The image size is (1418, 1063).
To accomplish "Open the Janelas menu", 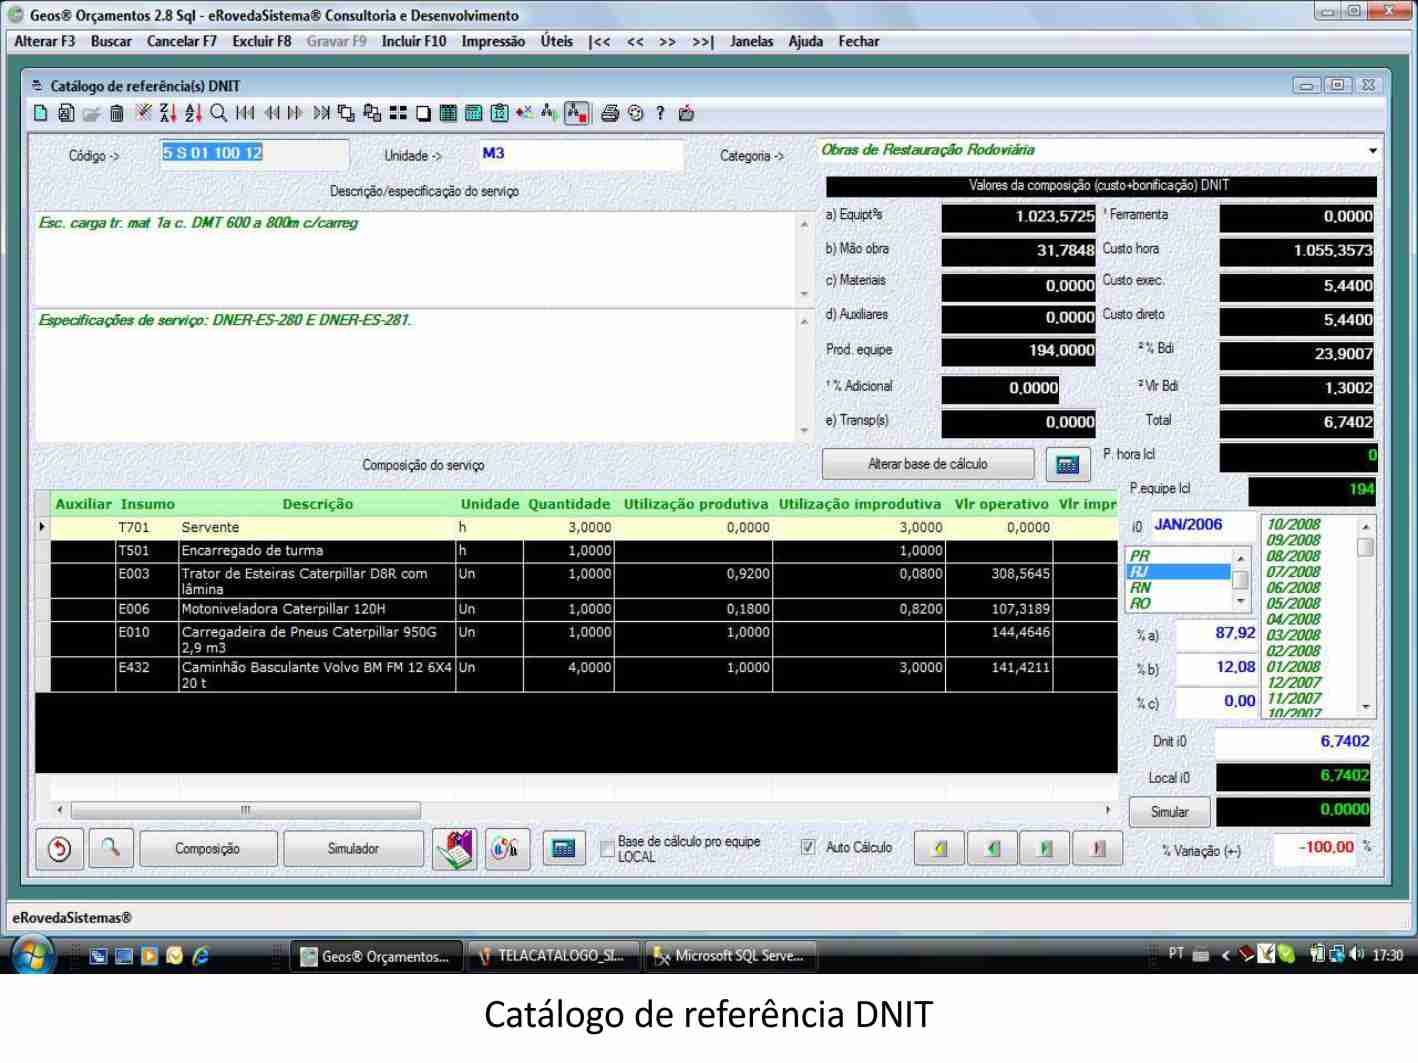I will point(752,41).
